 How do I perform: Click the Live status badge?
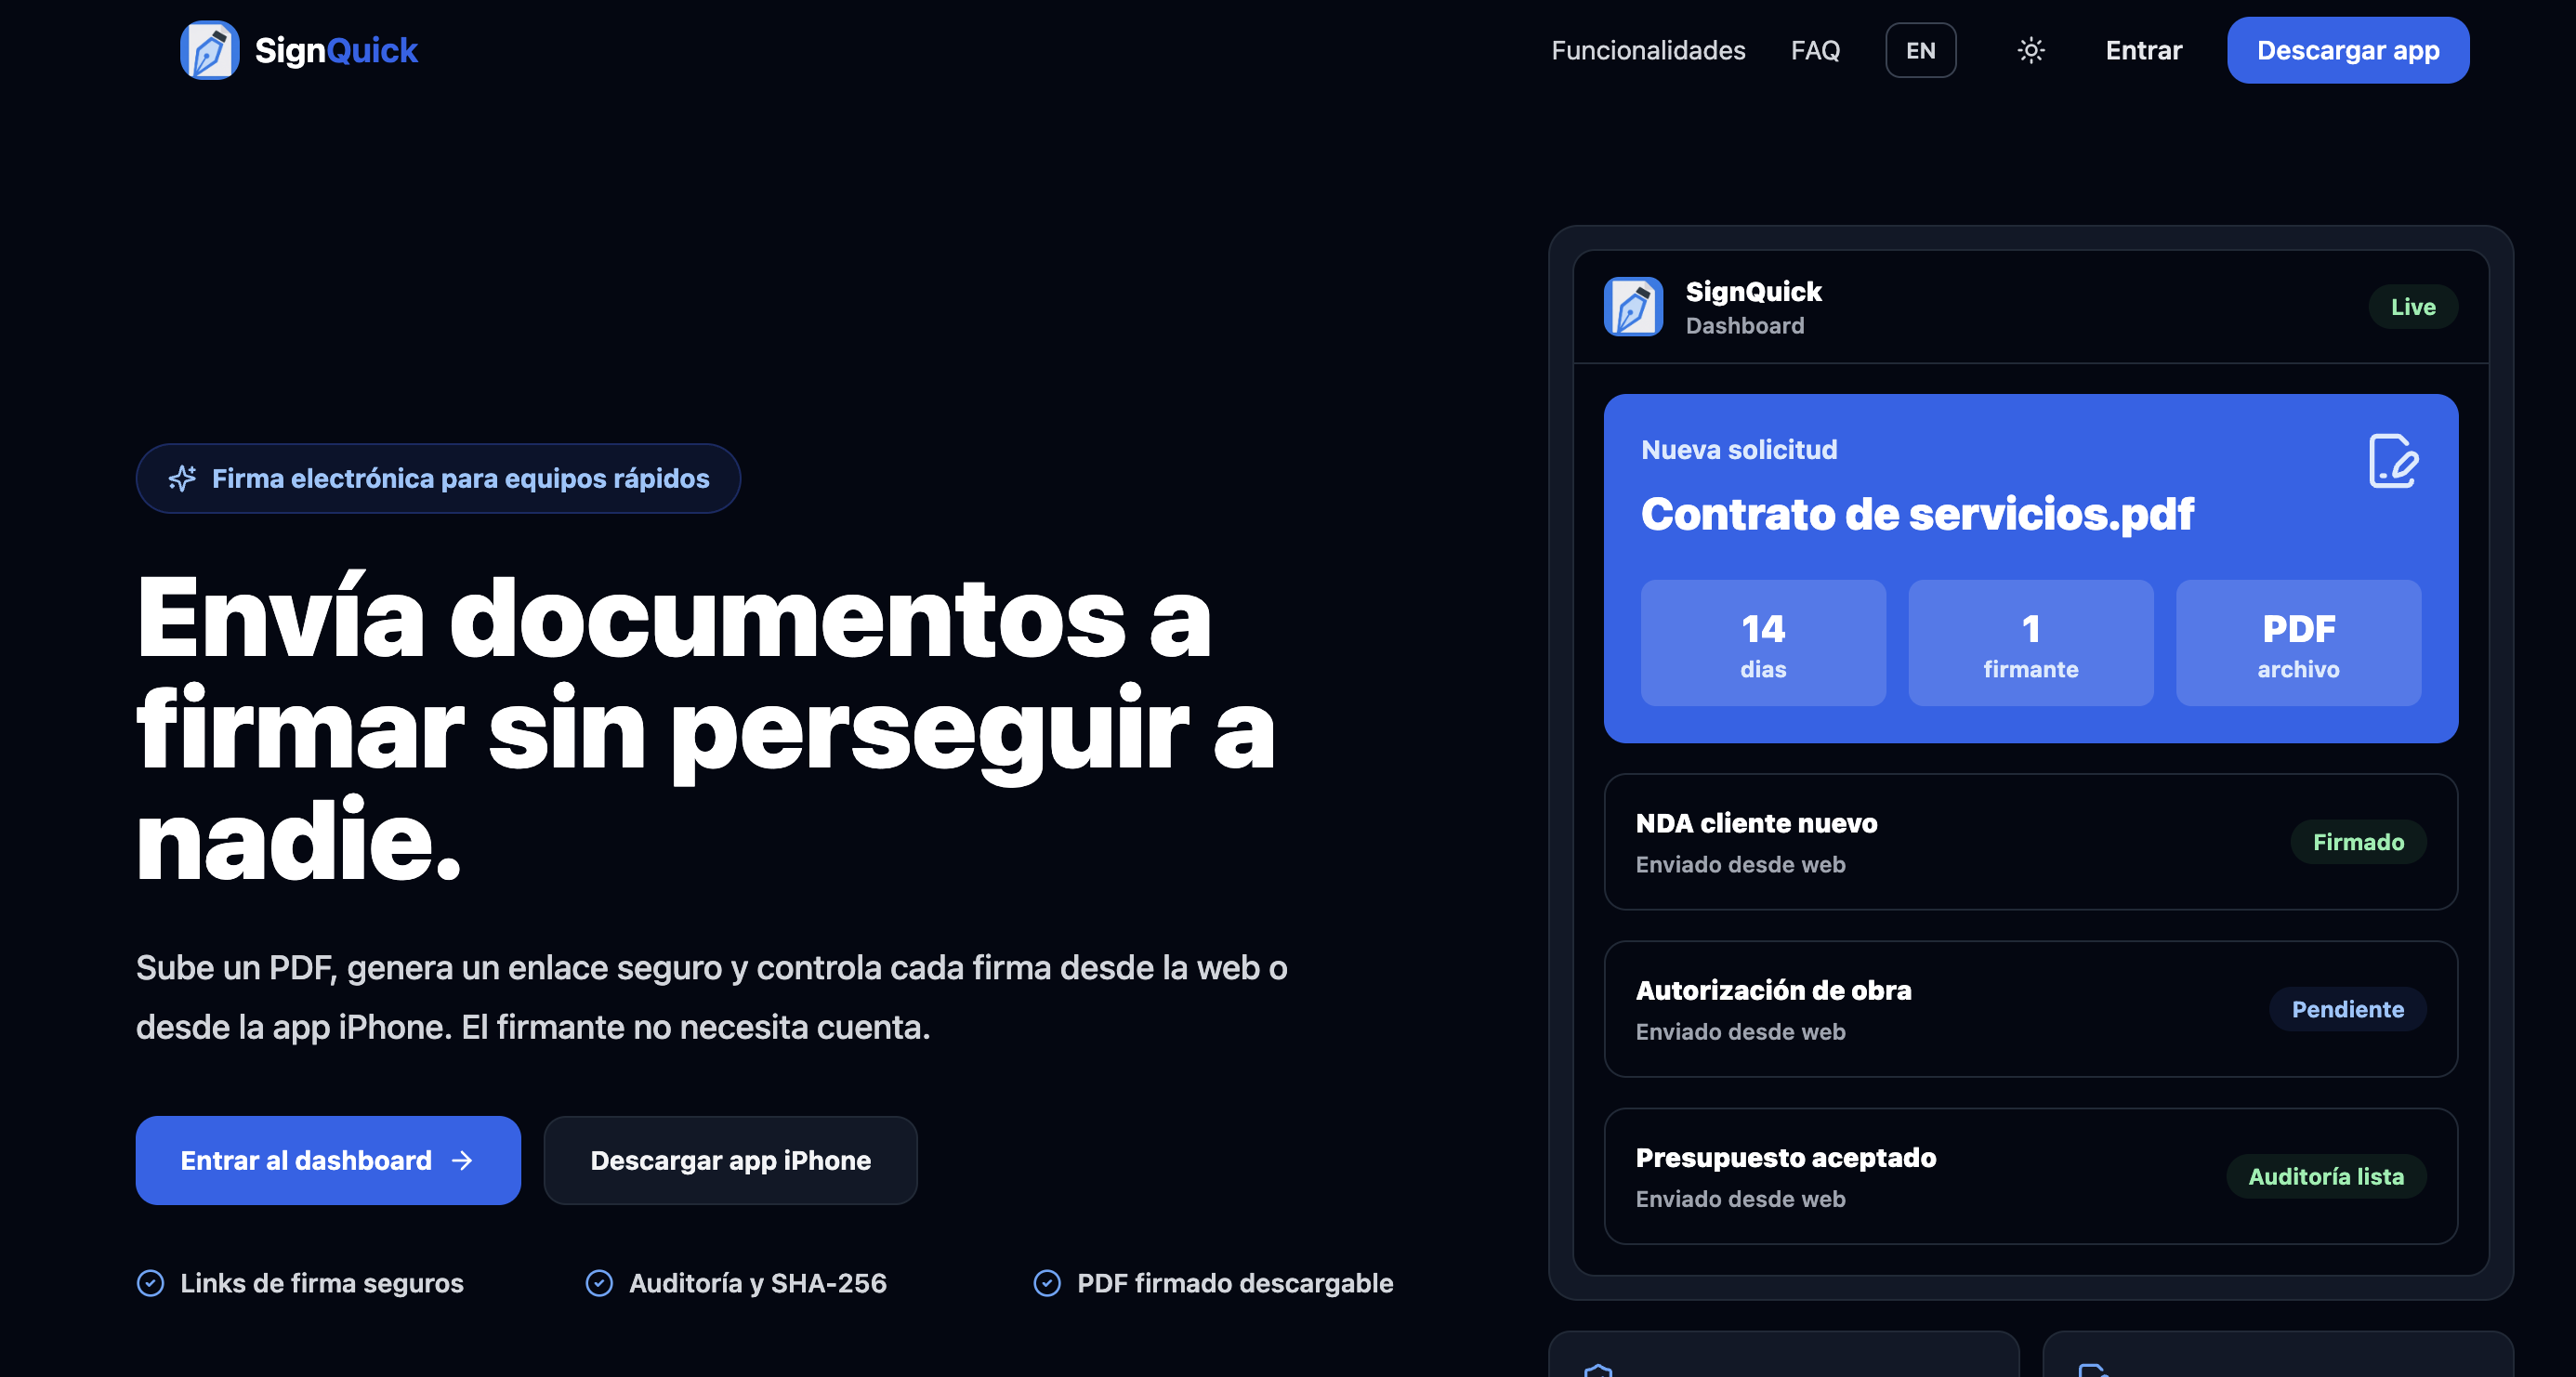[2413, 307]
